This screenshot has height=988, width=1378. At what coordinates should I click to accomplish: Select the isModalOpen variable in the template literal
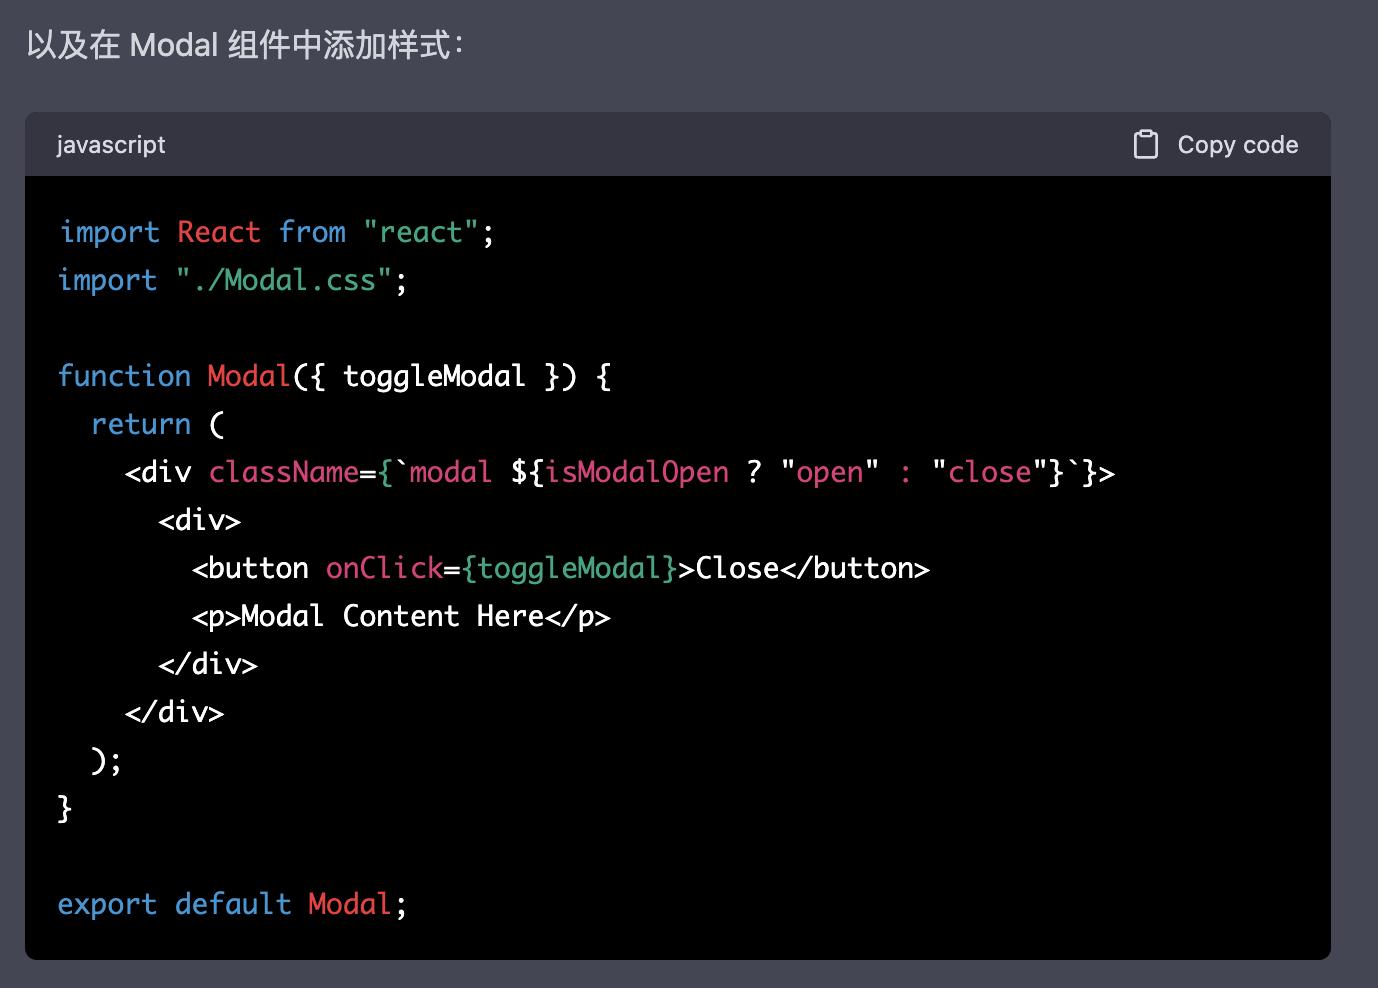click(635, 471)
